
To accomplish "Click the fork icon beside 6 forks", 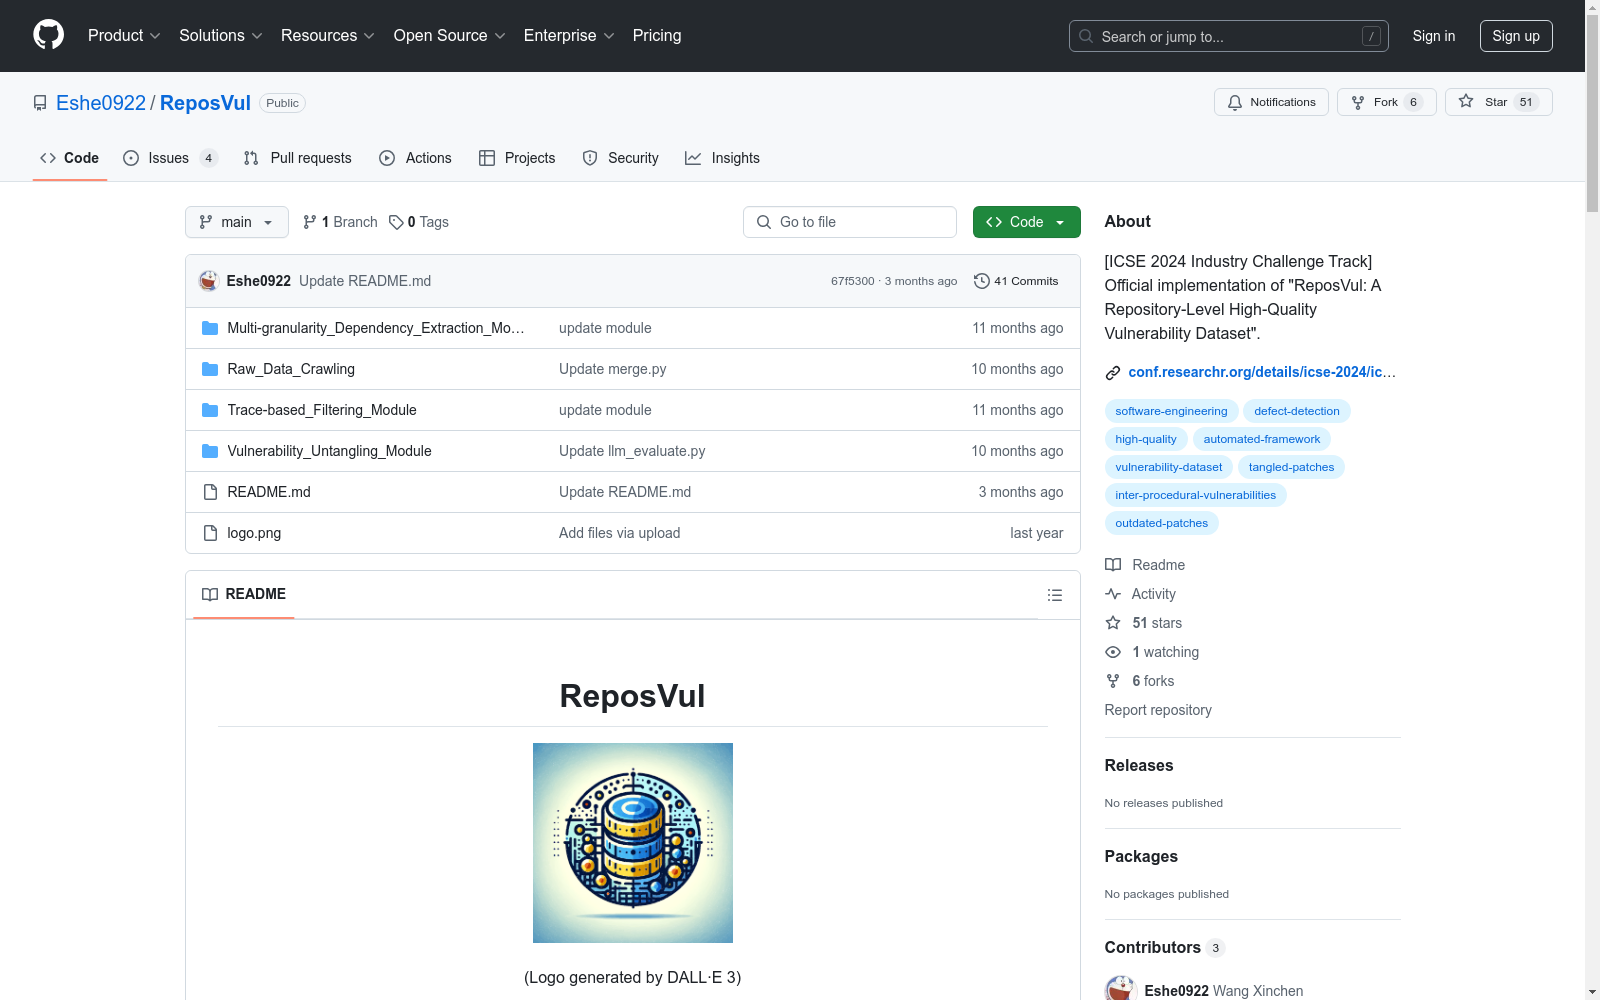I will point(1113,681).
